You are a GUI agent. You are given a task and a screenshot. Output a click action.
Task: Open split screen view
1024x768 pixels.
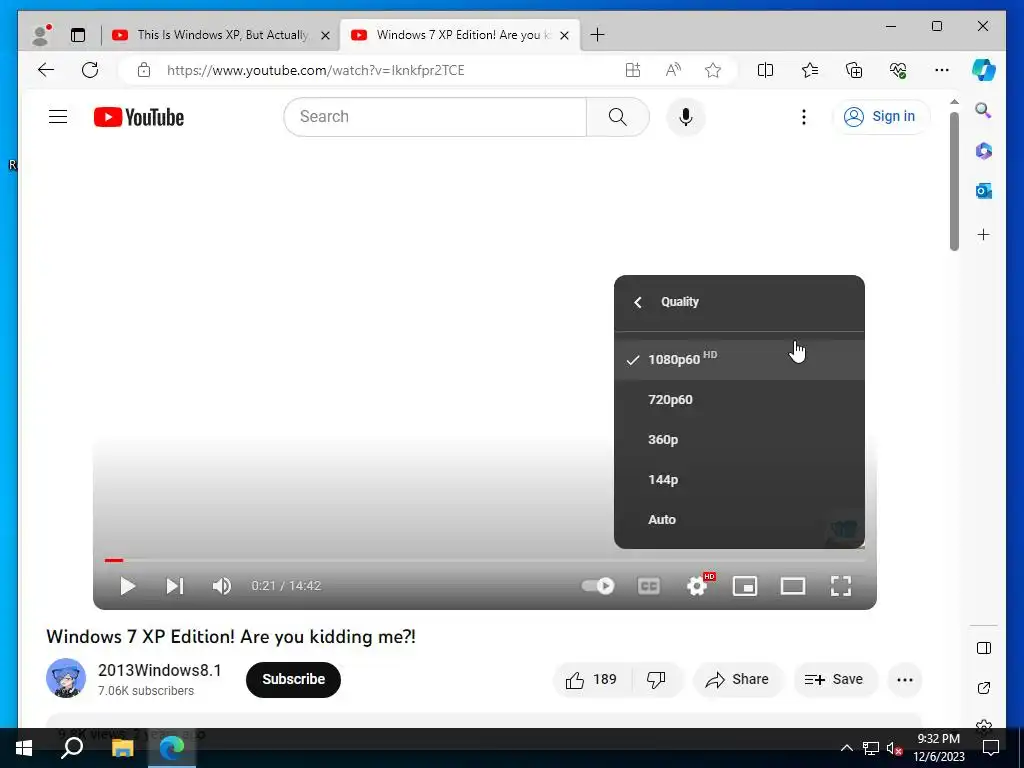765,70
